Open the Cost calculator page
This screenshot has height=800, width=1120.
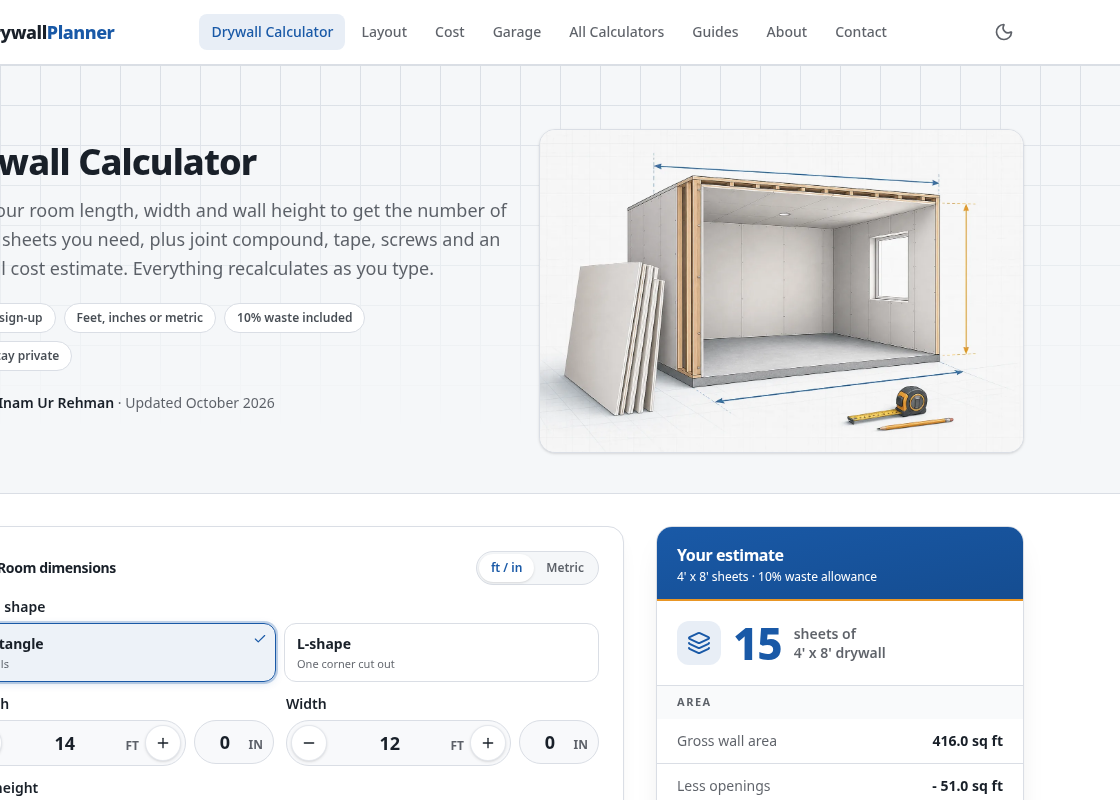pyautogui.click(x=450, y=32)
